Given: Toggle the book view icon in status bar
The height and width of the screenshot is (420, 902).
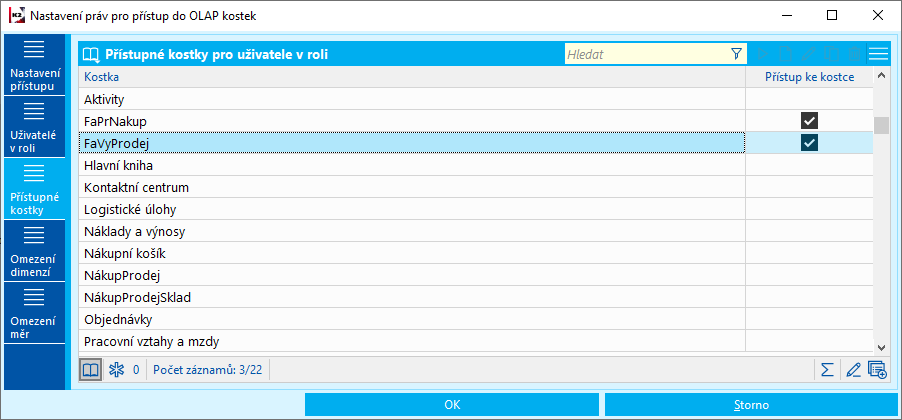Looking at the screenshot, I should 90,370.
